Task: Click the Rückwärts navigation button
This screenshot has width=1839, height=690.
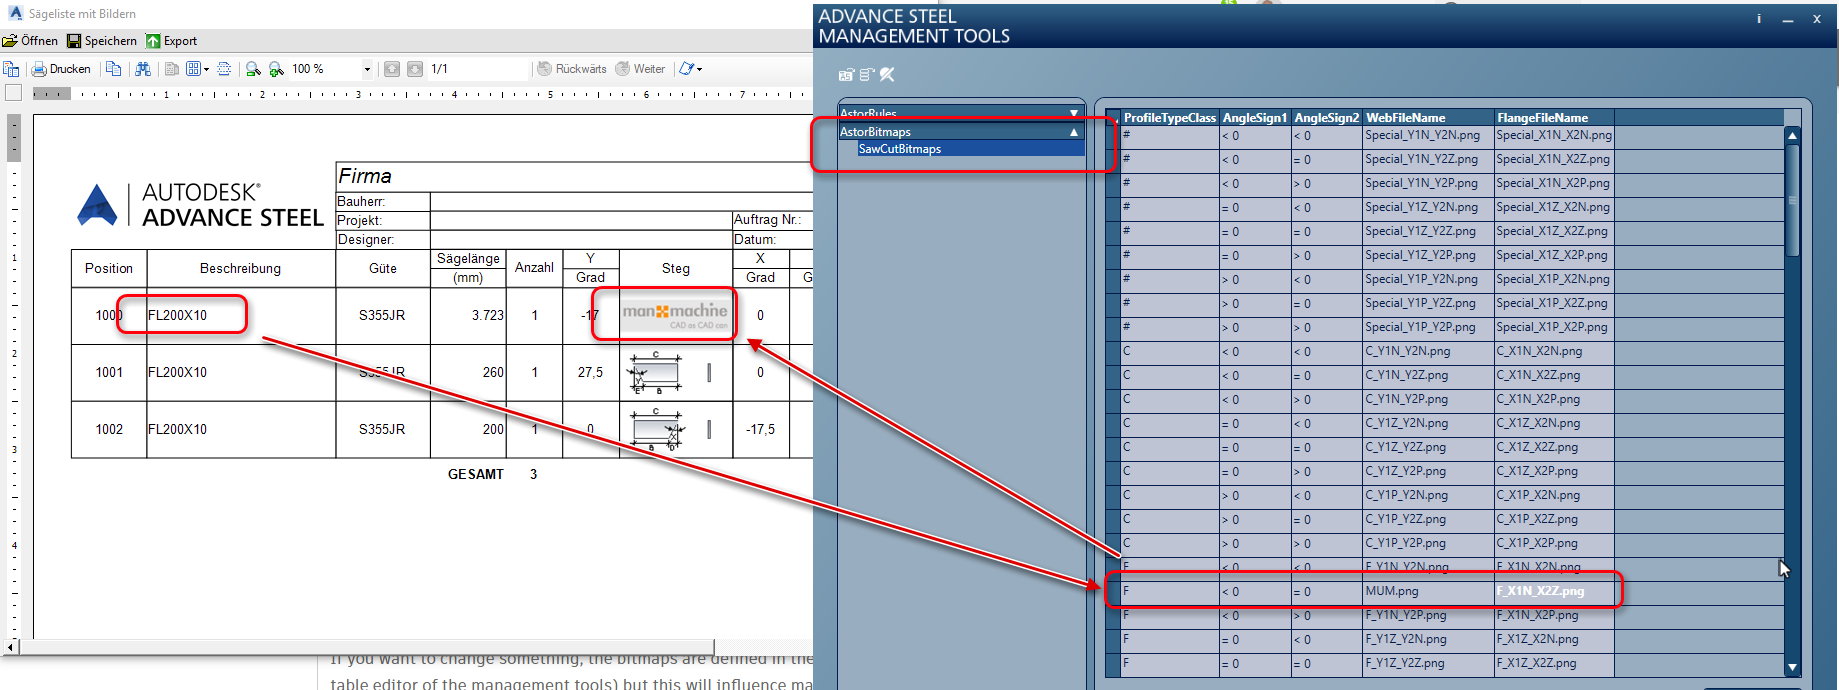Action: coord(572,69)
